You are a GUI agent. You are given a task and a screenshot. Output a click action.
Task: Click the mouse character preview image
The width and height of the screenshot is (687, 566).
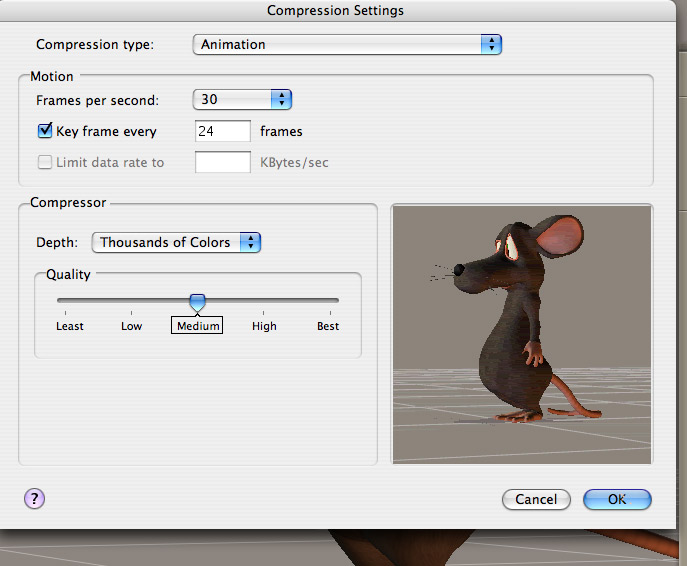click(x=521, y=334)
